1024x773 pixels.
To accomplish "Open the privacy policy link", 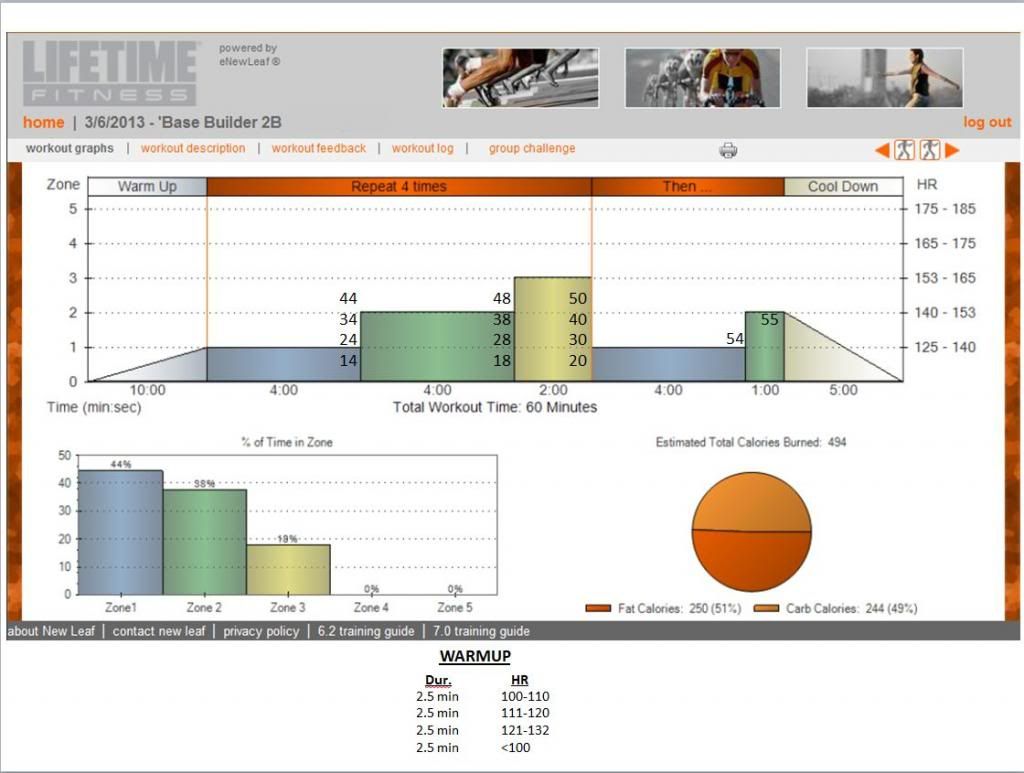I will pyautogui.click(x=261, y=631).
